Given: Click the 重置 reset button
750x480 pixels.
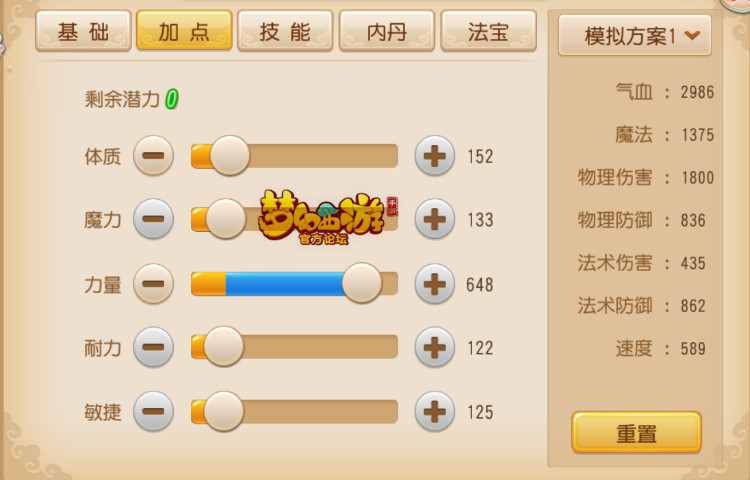Looking at the screenshot, I should pos(637,432).
